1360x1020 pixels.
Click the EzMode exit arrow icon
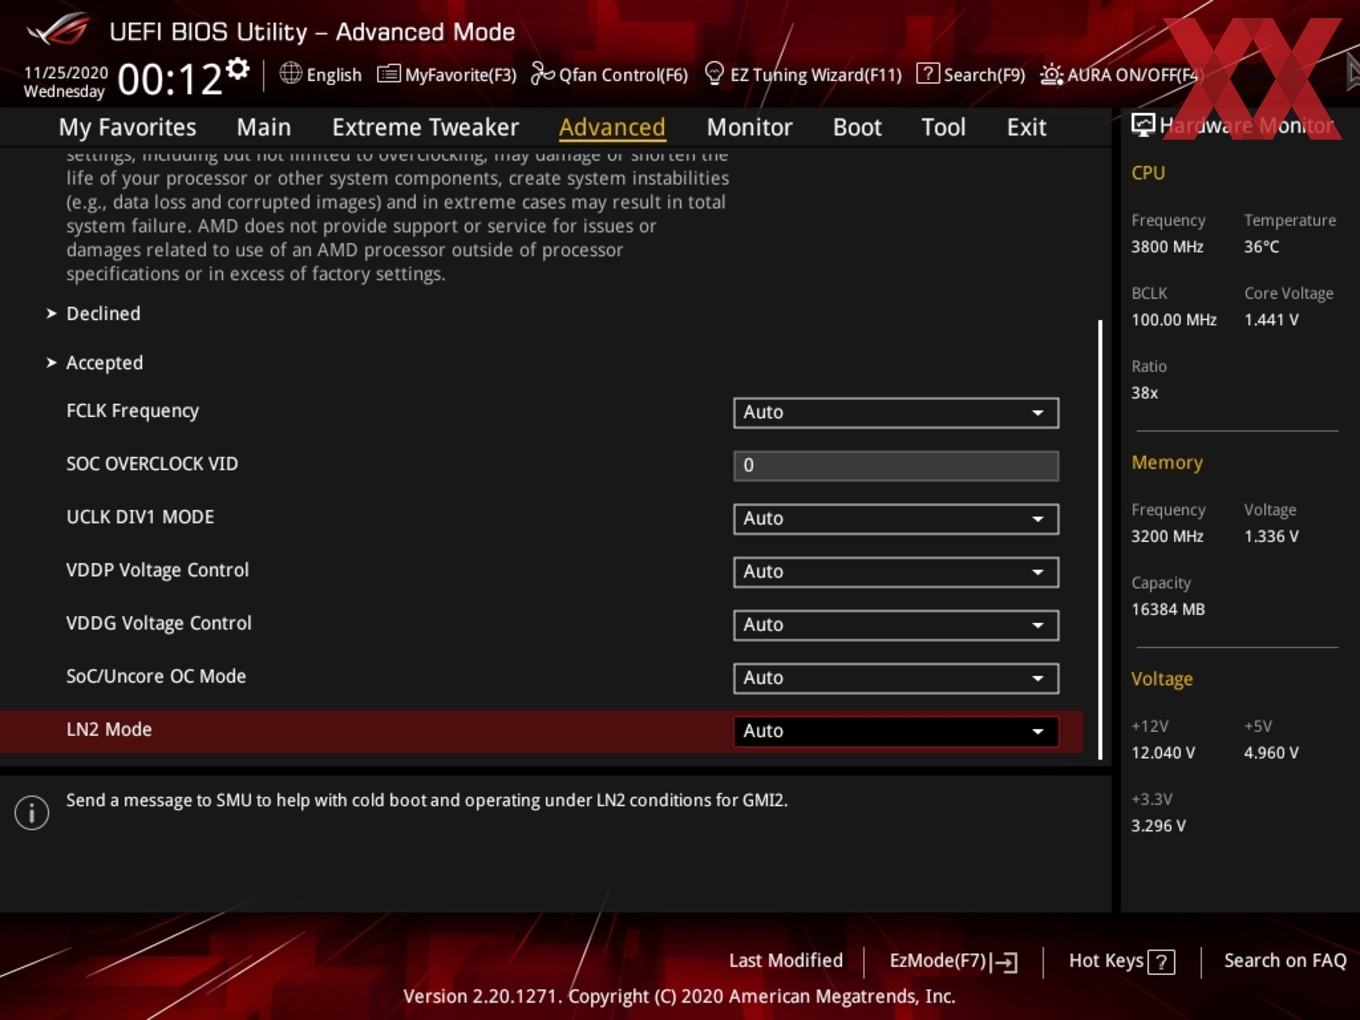(1004, 962)
